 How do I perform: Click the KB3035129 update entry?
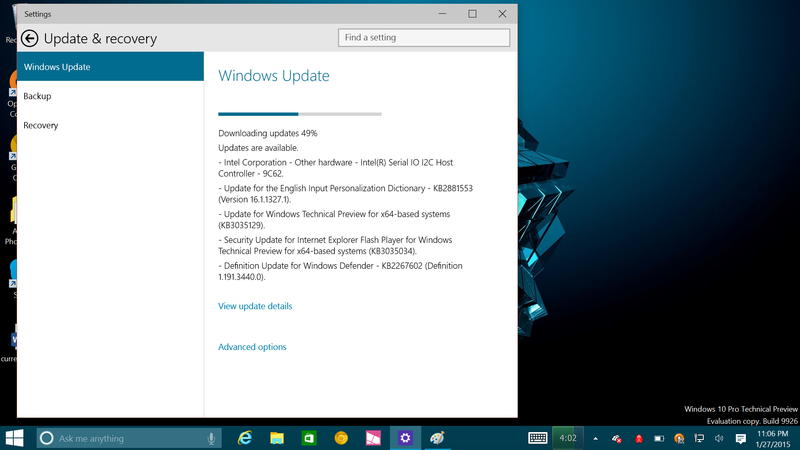(334, 219)
